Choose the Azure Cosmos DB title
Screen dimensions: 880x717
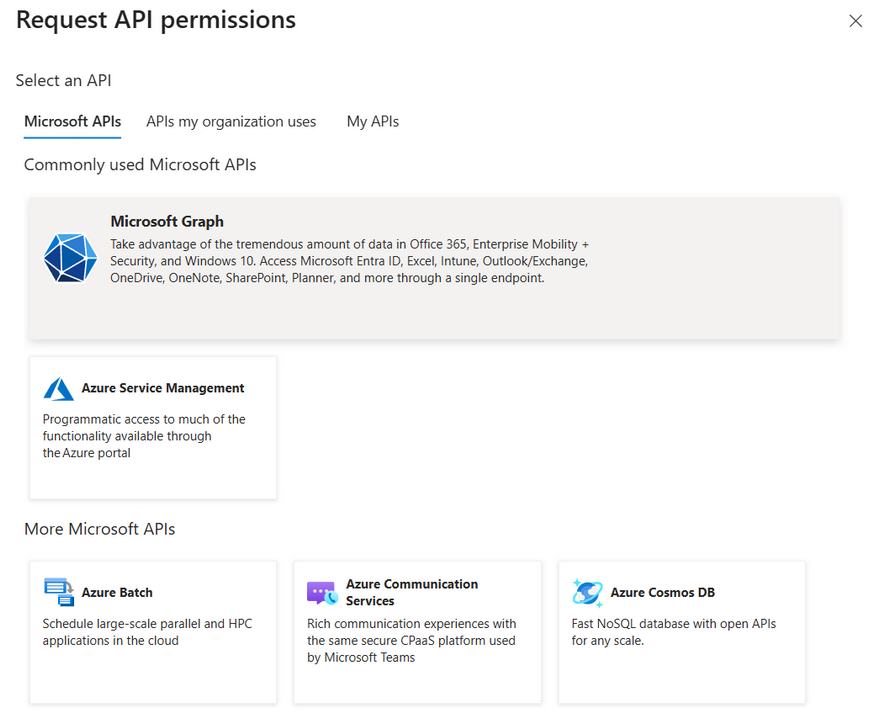coord(663,592)
